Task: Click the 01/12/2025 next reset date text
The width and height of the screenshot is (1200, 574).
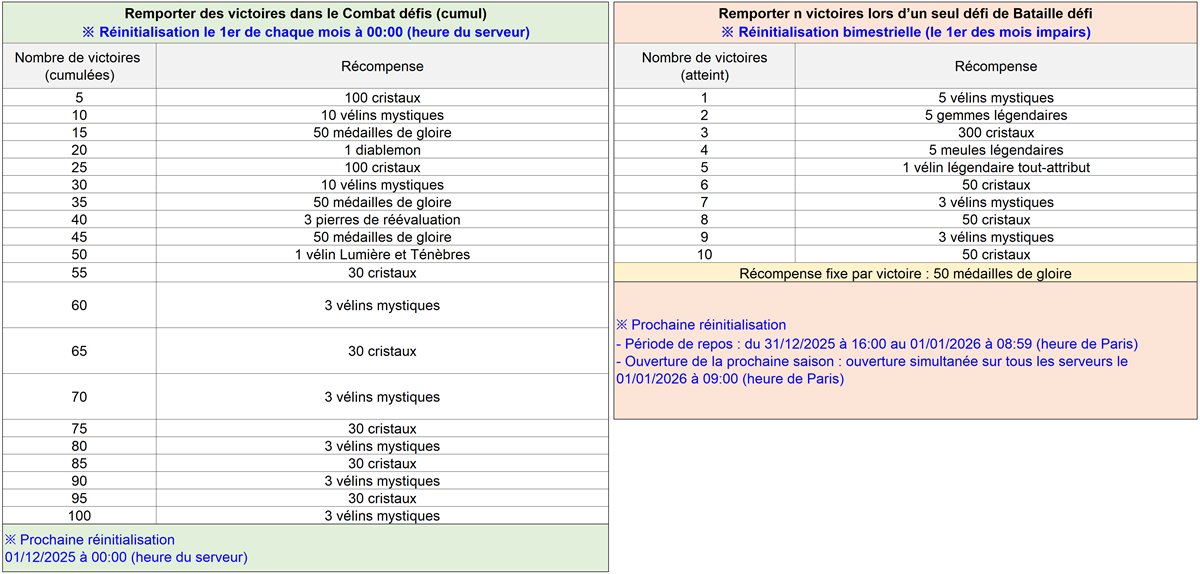Action: point(126,557)
